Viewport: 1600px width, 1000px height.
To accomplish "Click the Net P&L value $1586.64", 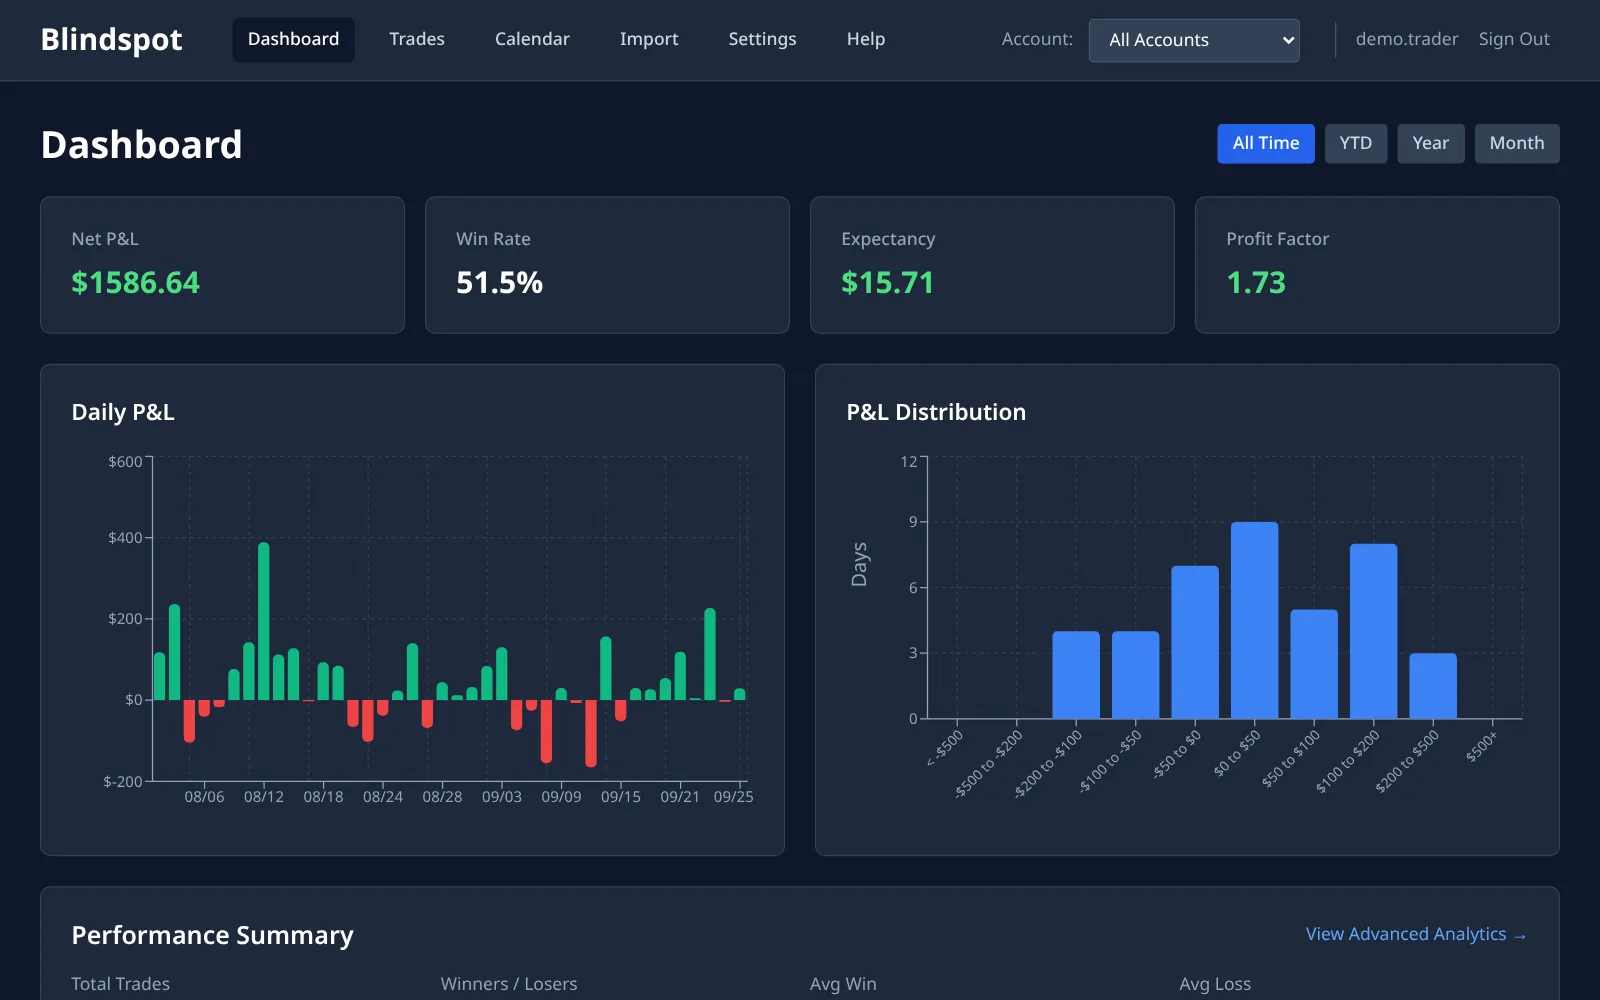I will click(x=136, y=283).
